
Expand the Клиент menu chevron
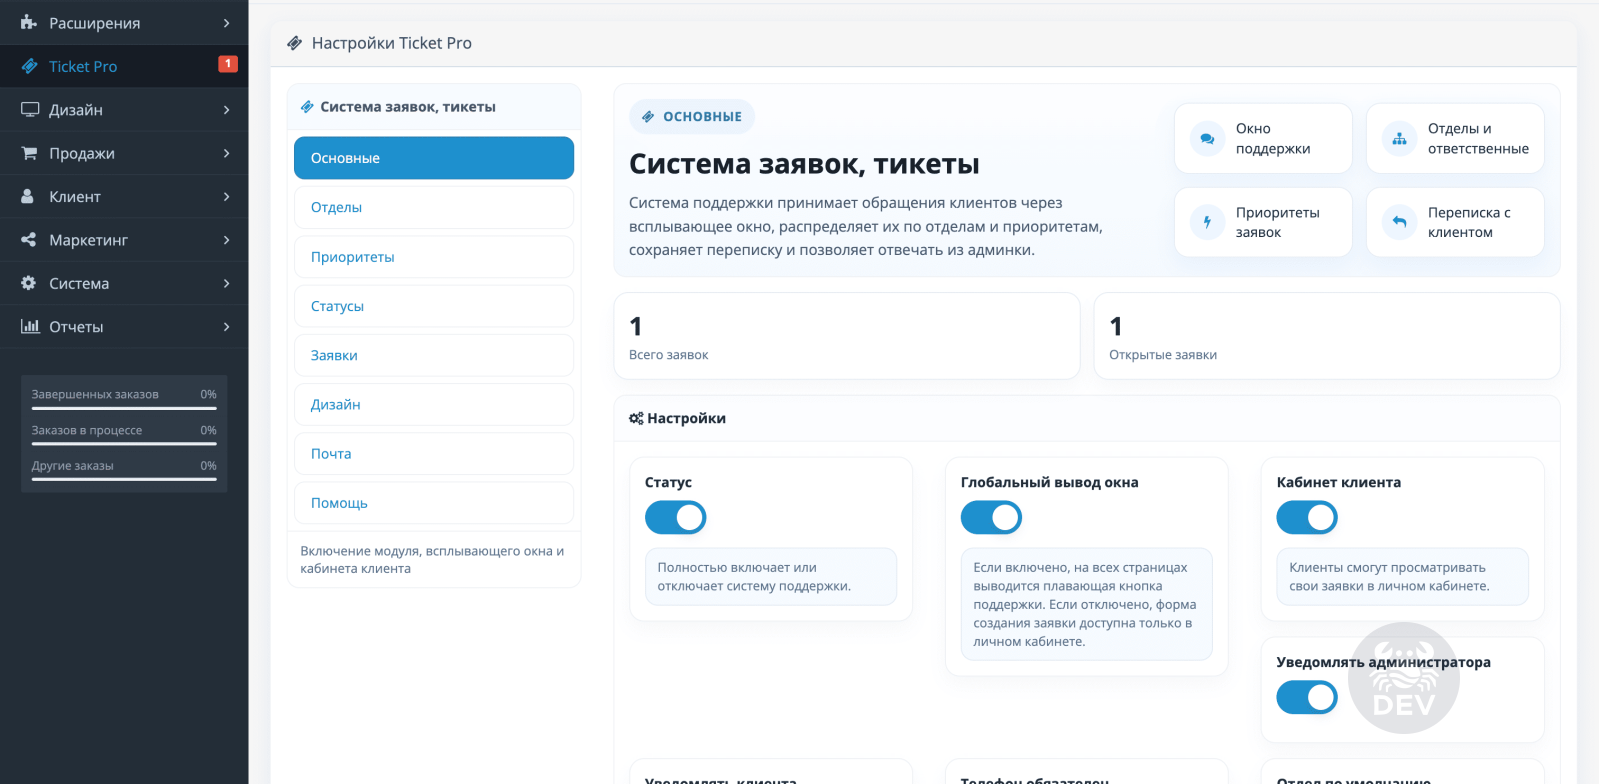227,197
